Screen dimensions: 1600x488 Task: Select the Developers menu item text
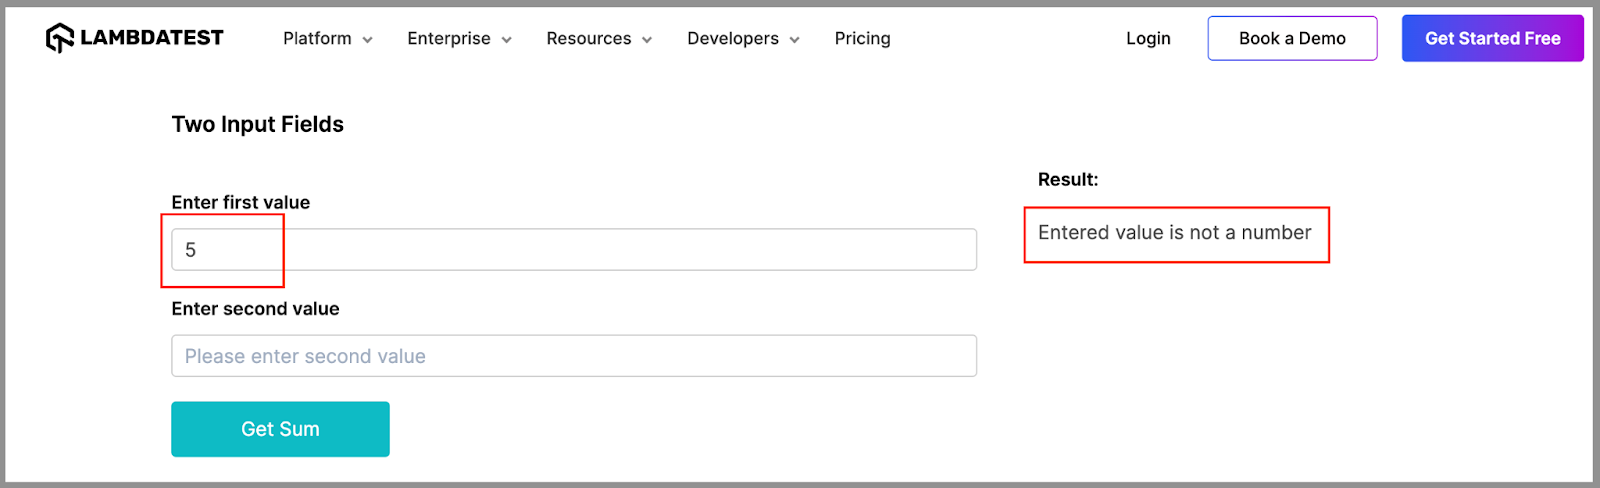pos(733,38)
